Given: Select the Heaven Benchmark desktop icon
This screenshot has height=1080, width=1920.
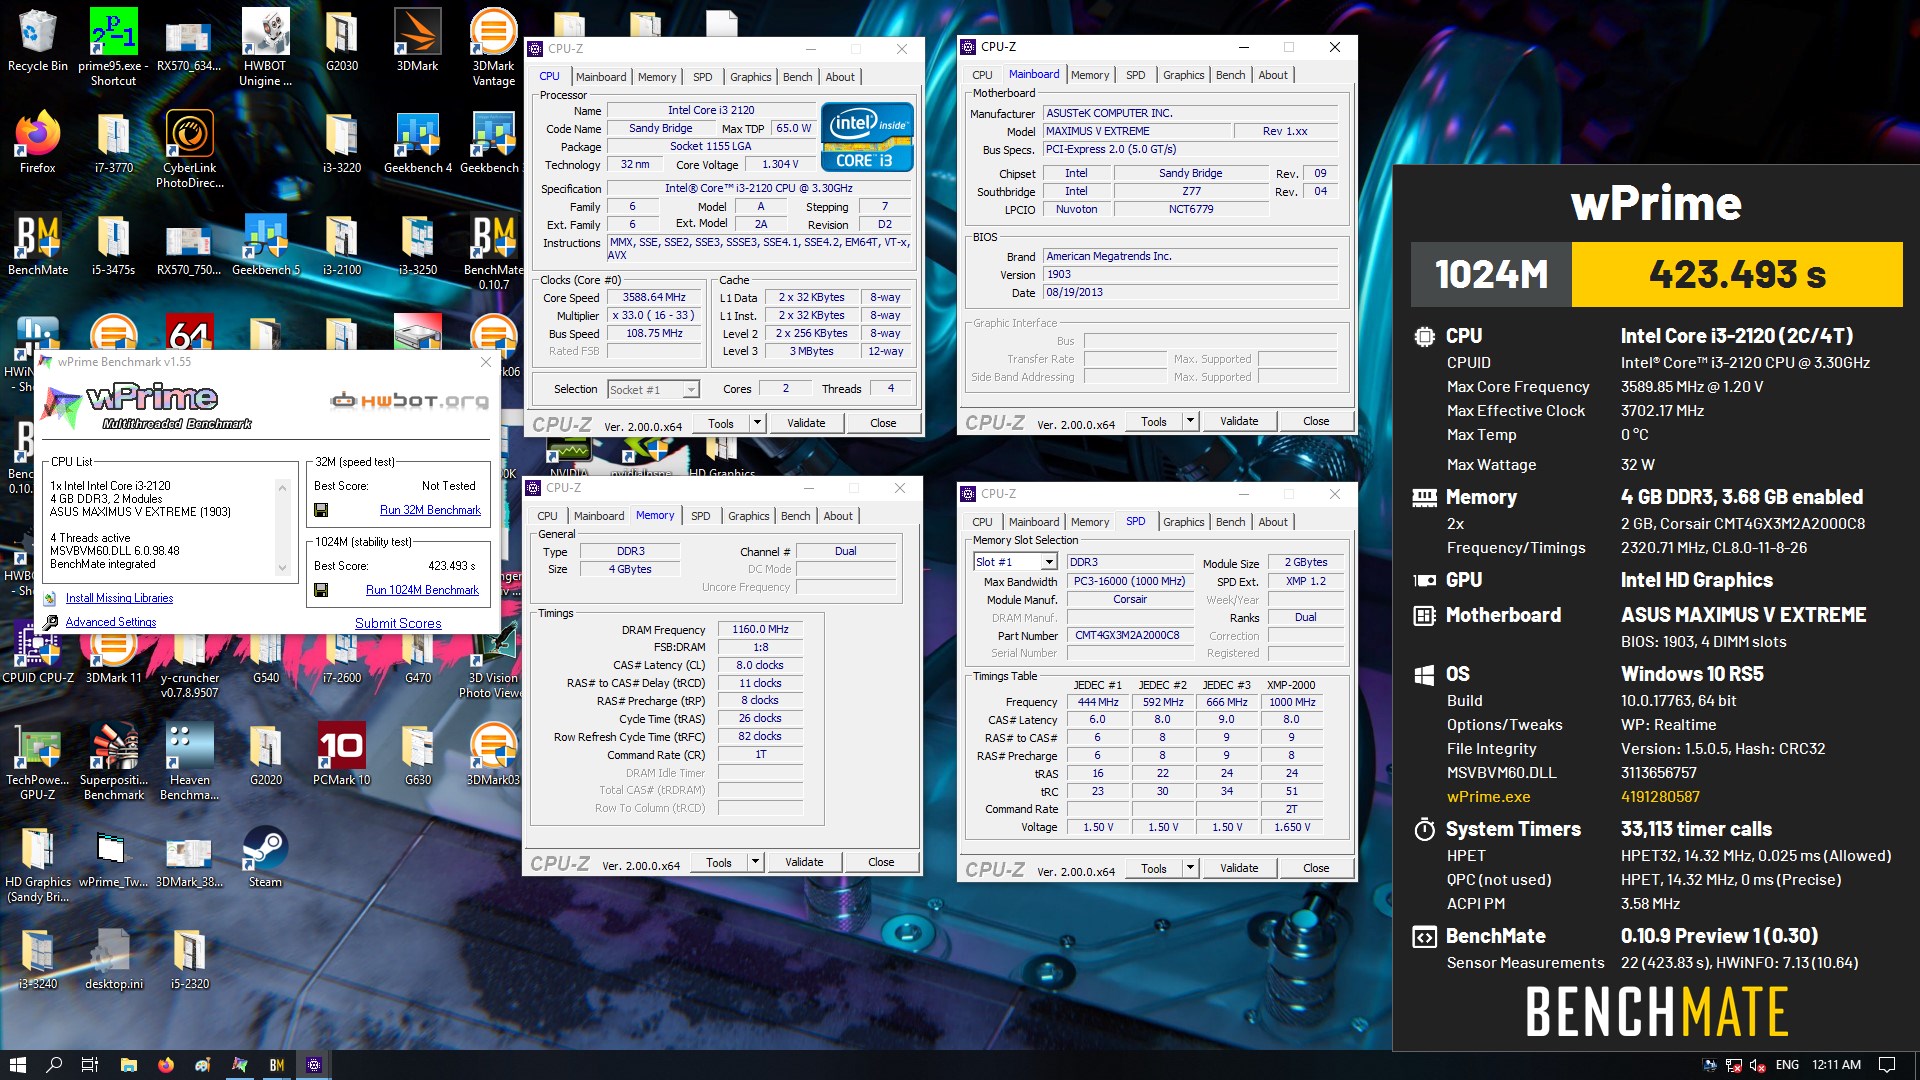Looking at the screenshot, I should [190, 762].
